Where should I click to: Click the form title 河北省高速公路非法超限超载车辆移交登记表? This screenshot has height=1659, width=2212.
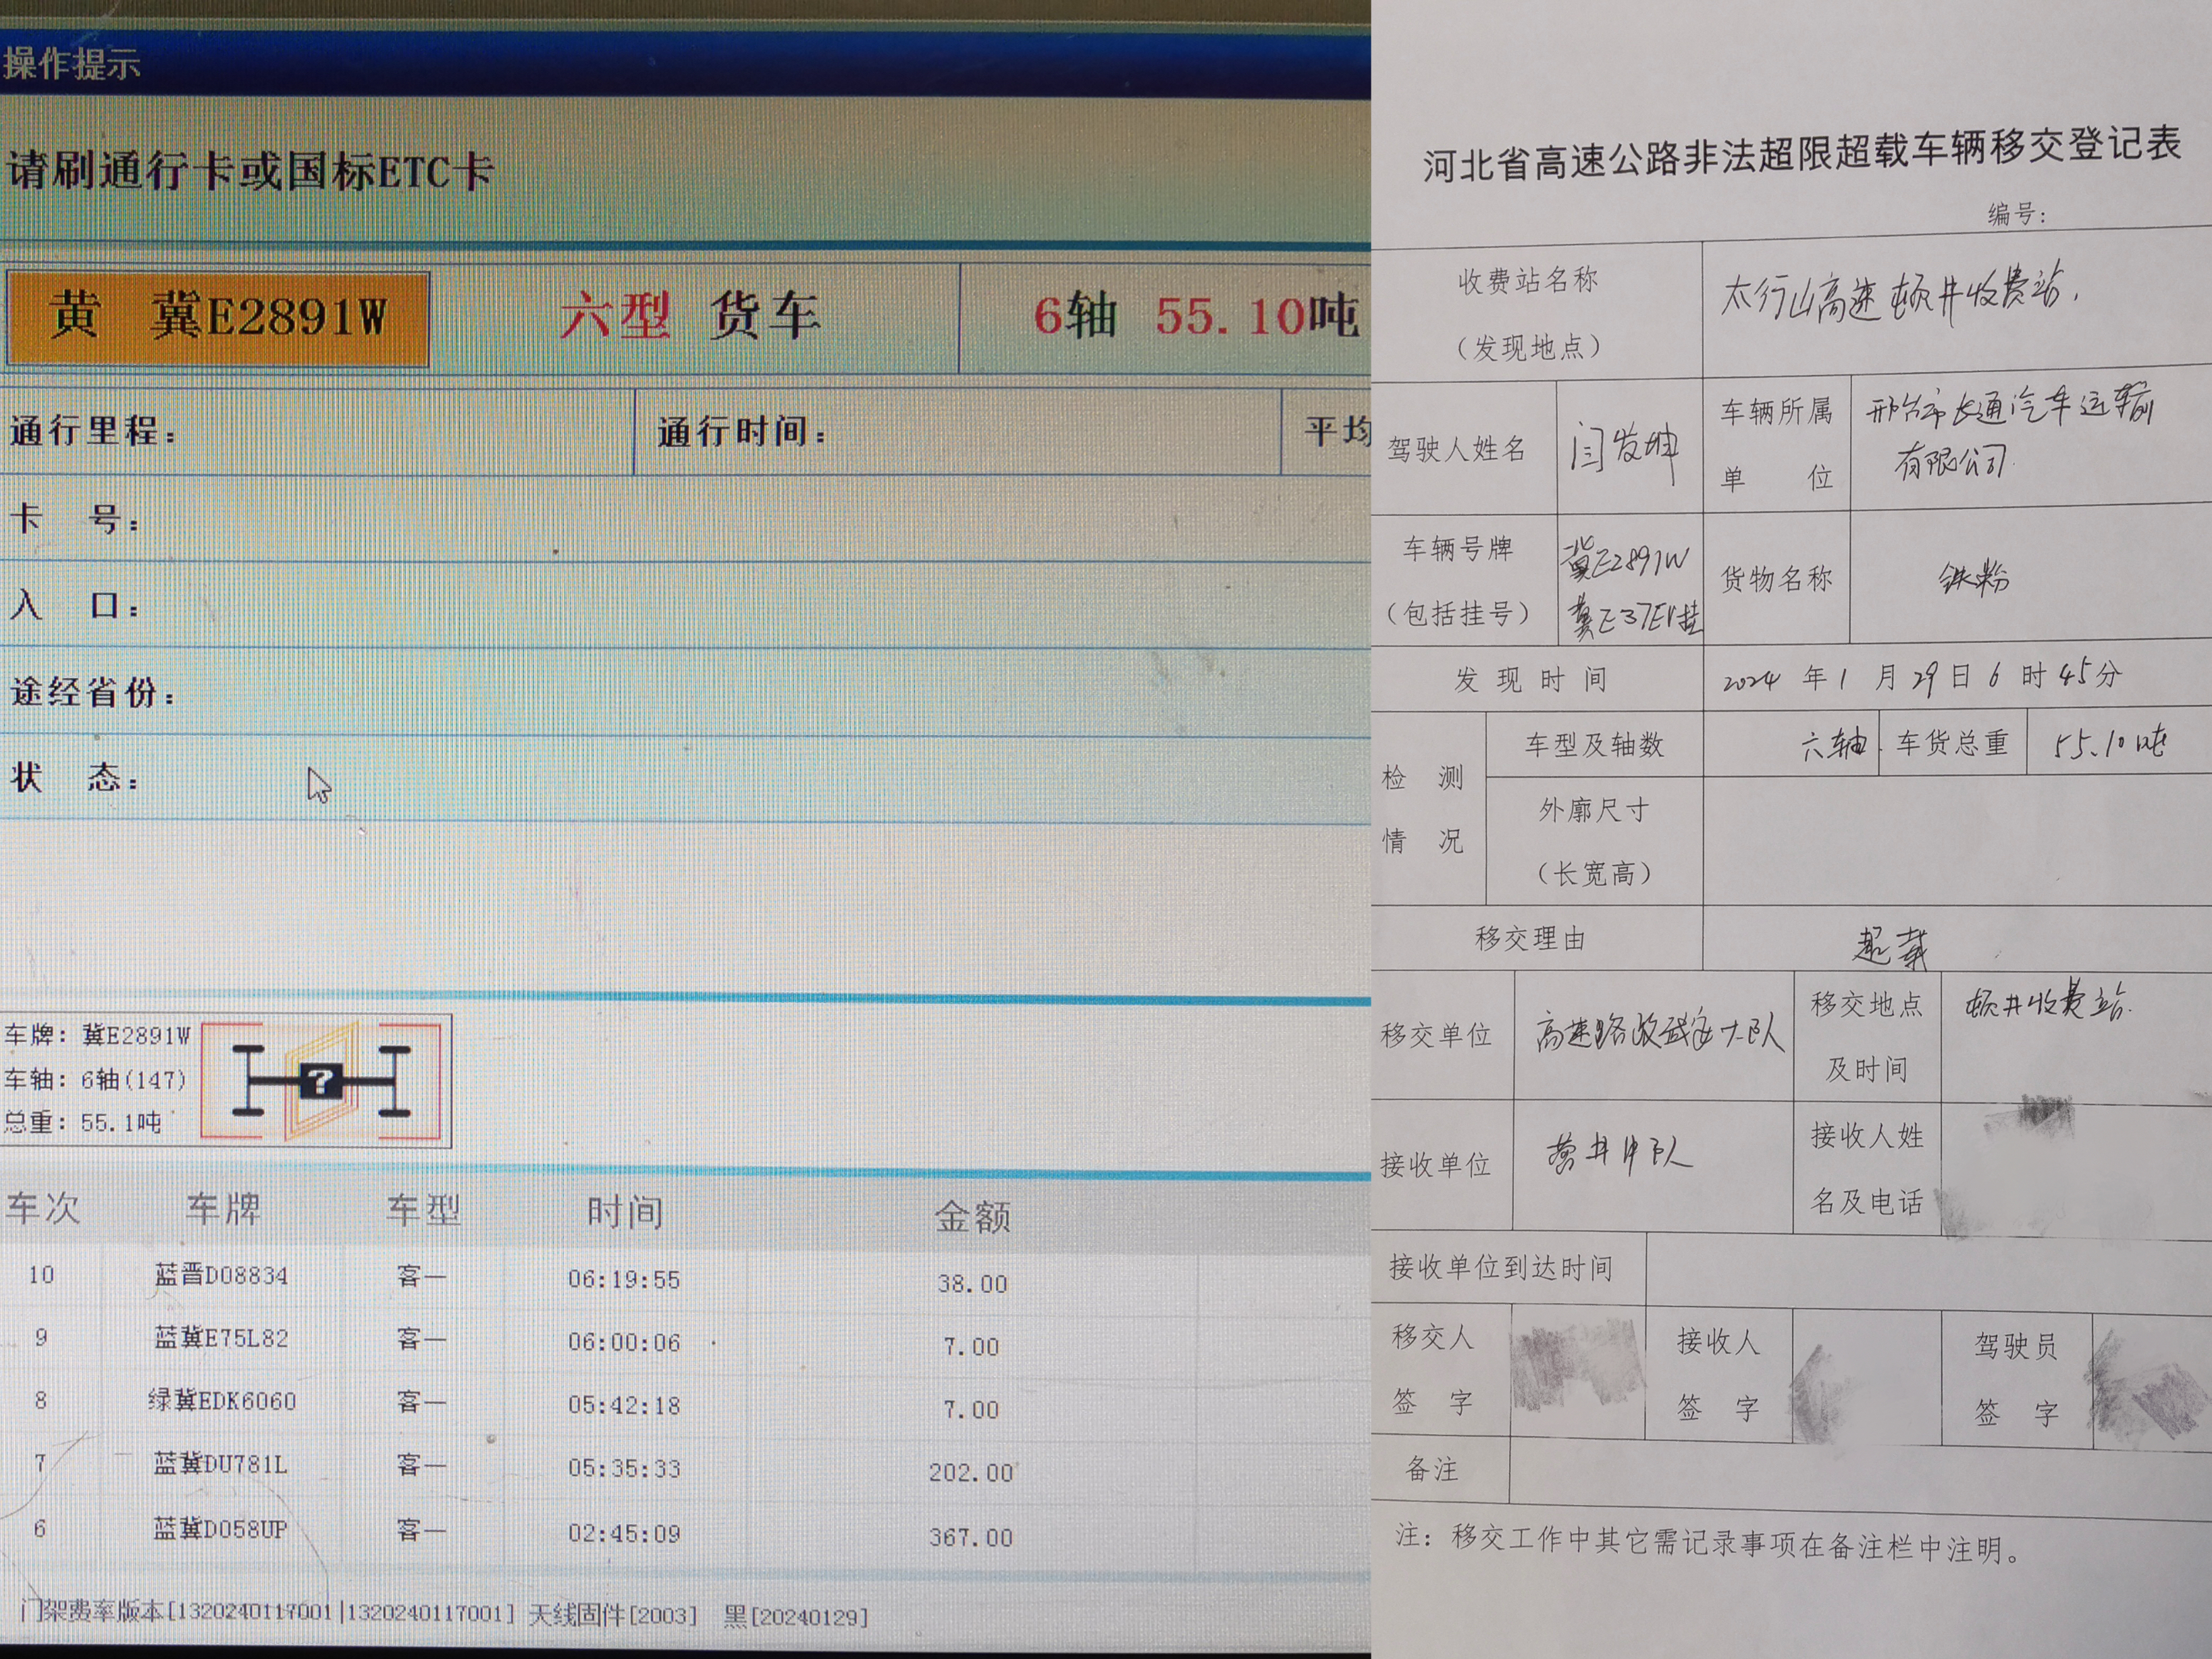[1801, 155]
